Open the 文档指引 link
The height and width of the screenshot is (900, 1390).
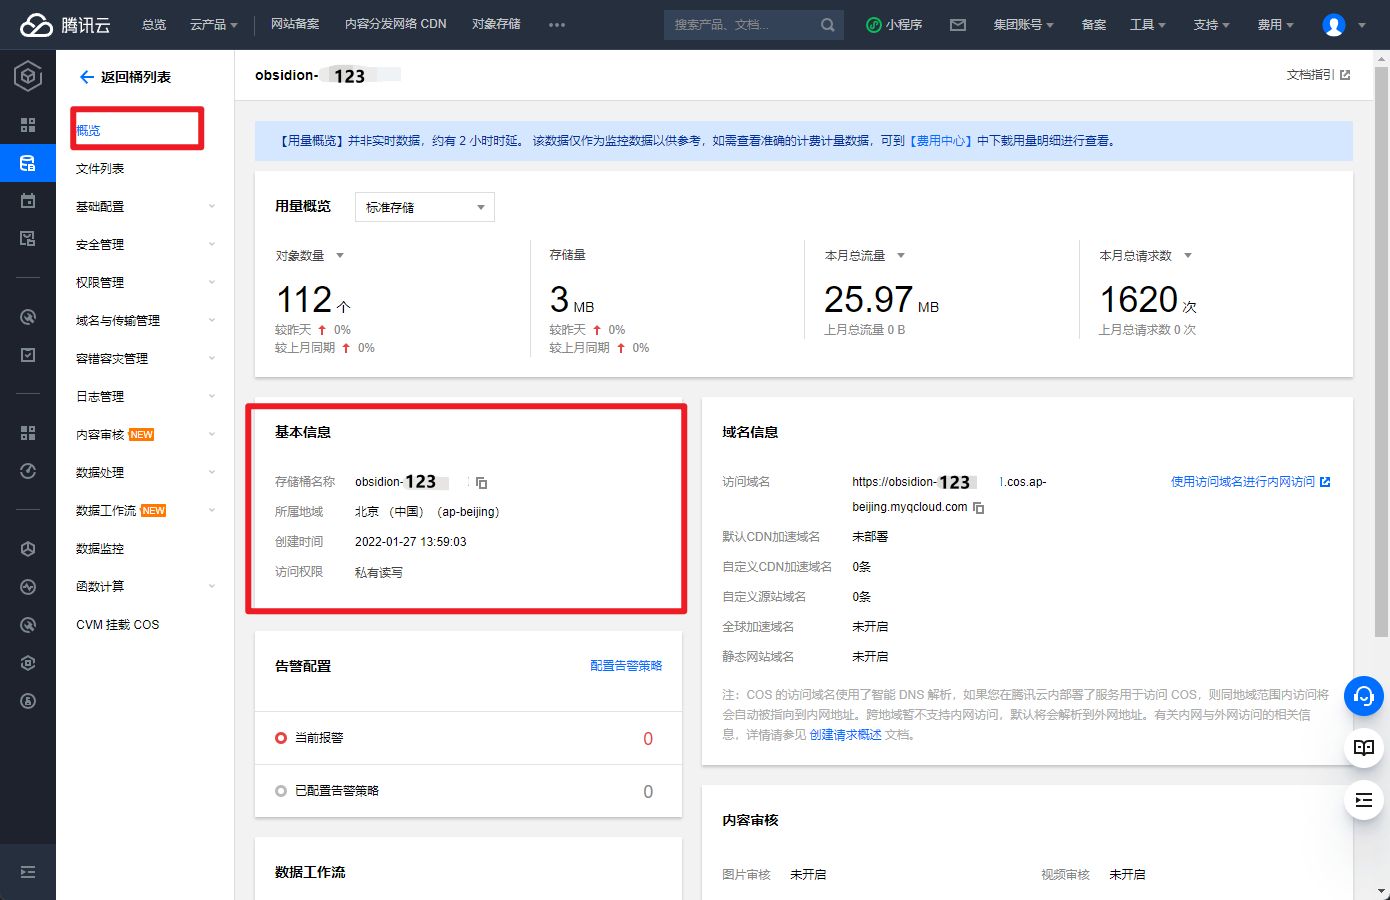1318,75
